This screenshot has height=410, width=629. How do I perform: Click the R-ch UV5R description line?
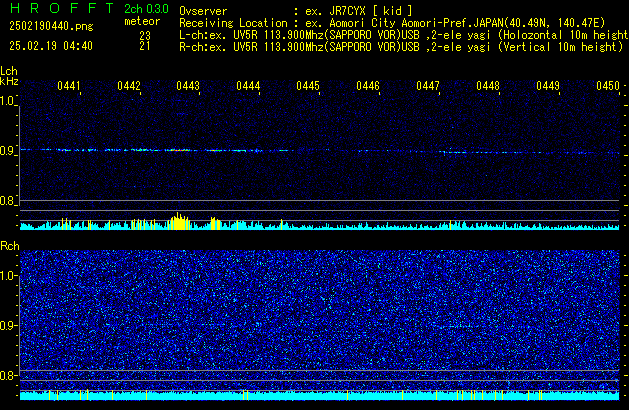click(x=401, y=47)
